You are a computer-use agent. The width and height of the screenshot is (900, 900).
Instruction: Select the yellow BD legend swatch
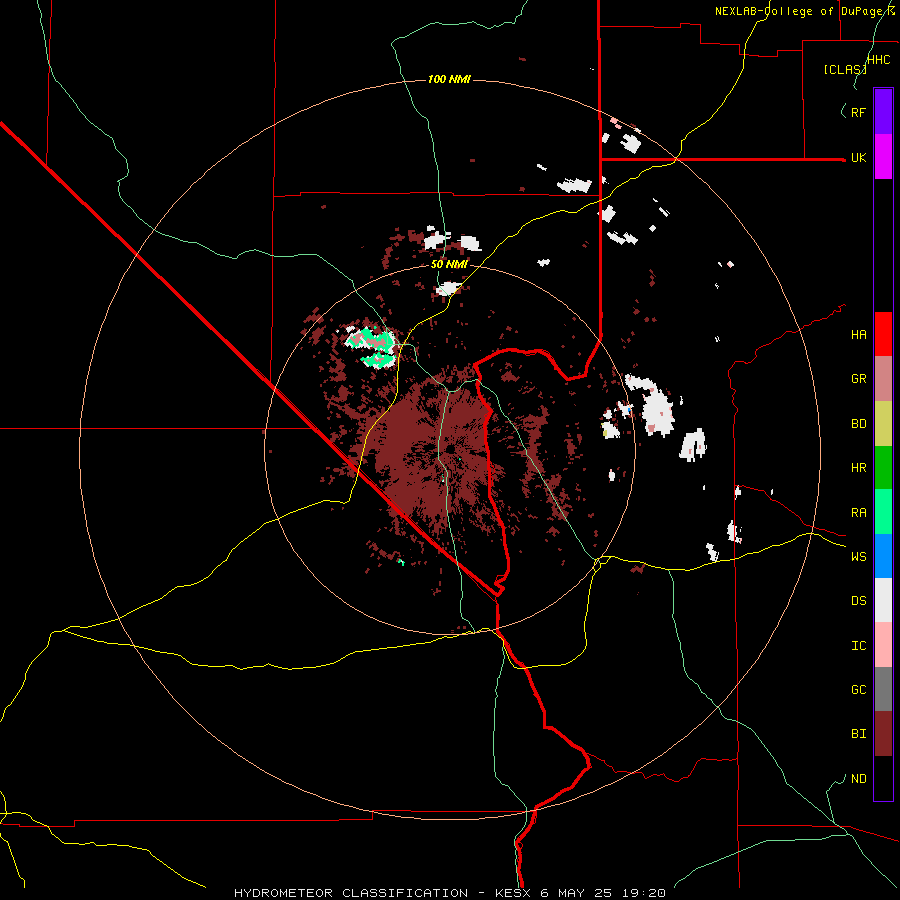[x=883, y=424]
